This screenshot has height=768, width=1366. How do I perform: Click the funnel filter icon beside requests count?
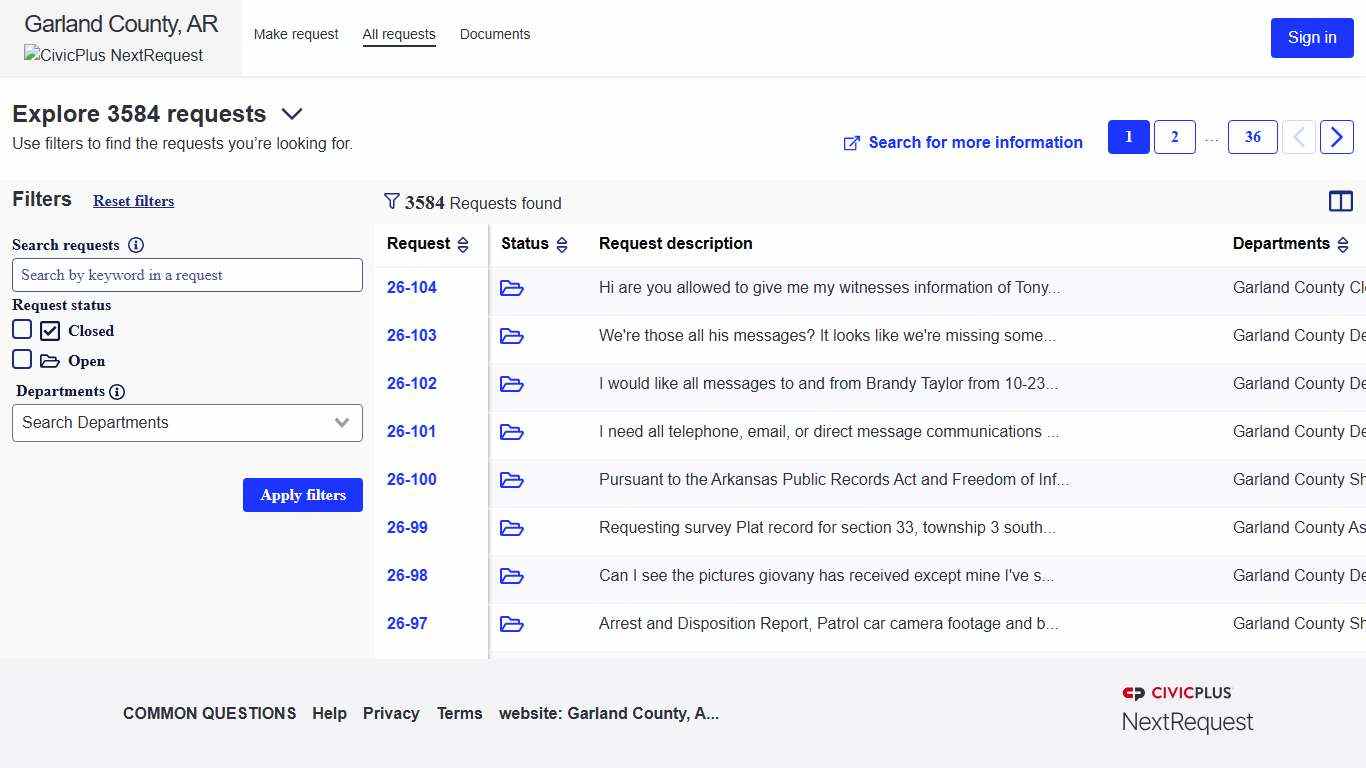pyautogui.click(x=392, y=201)
